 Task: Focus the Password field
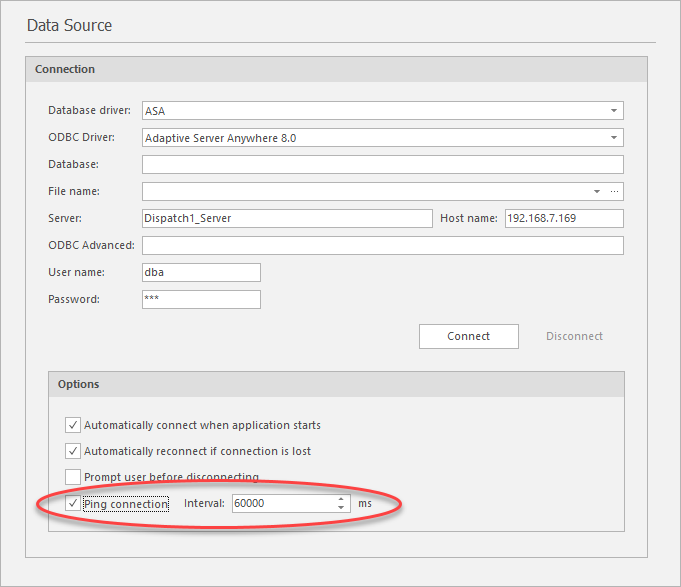click(201, 299)
